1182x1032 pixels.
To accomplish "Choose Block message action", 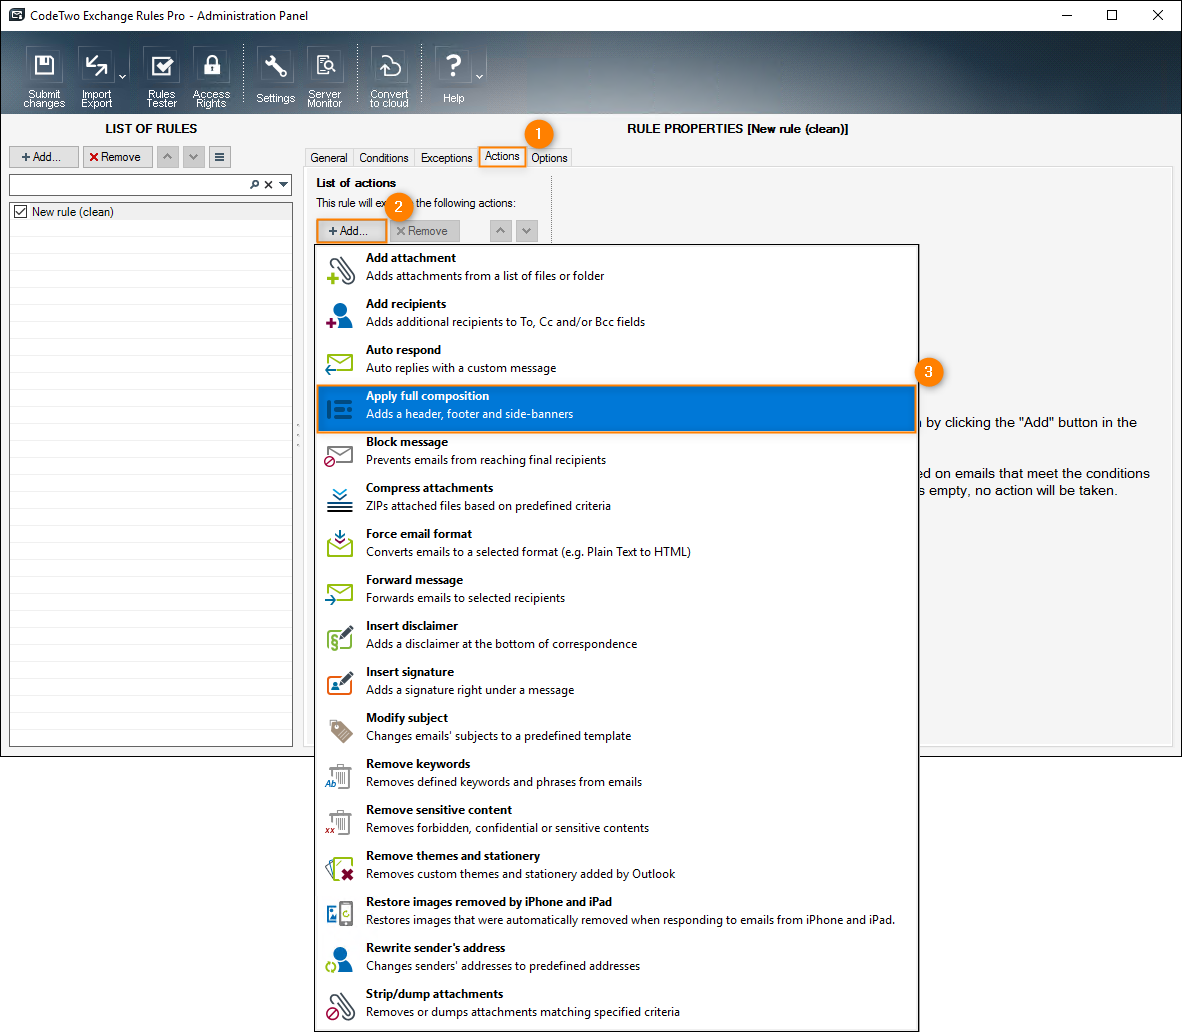I will point(616,451).
